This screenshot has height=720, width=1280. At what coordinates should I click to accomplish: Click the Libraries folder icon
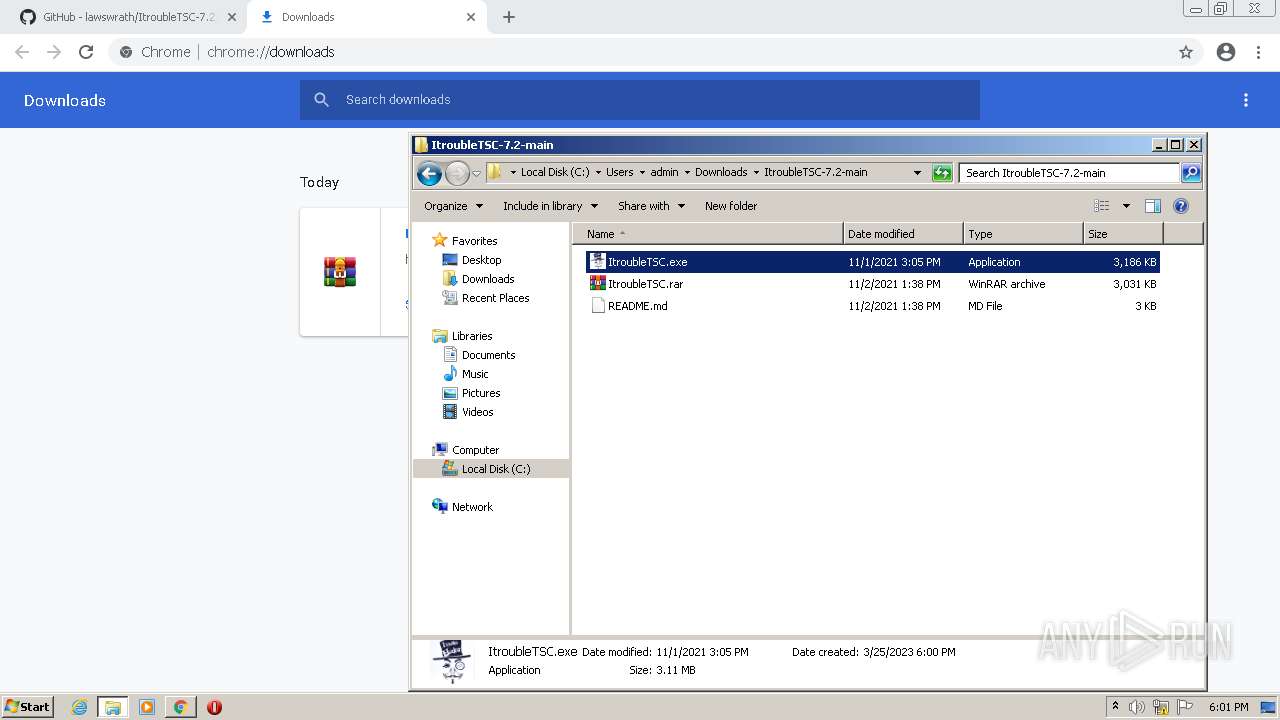pyautogui.click(x=440, y=336)
